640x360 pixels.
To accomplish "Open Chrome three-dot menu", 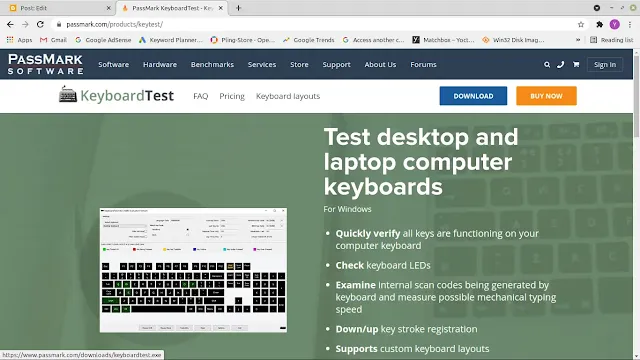I will 630,24.
